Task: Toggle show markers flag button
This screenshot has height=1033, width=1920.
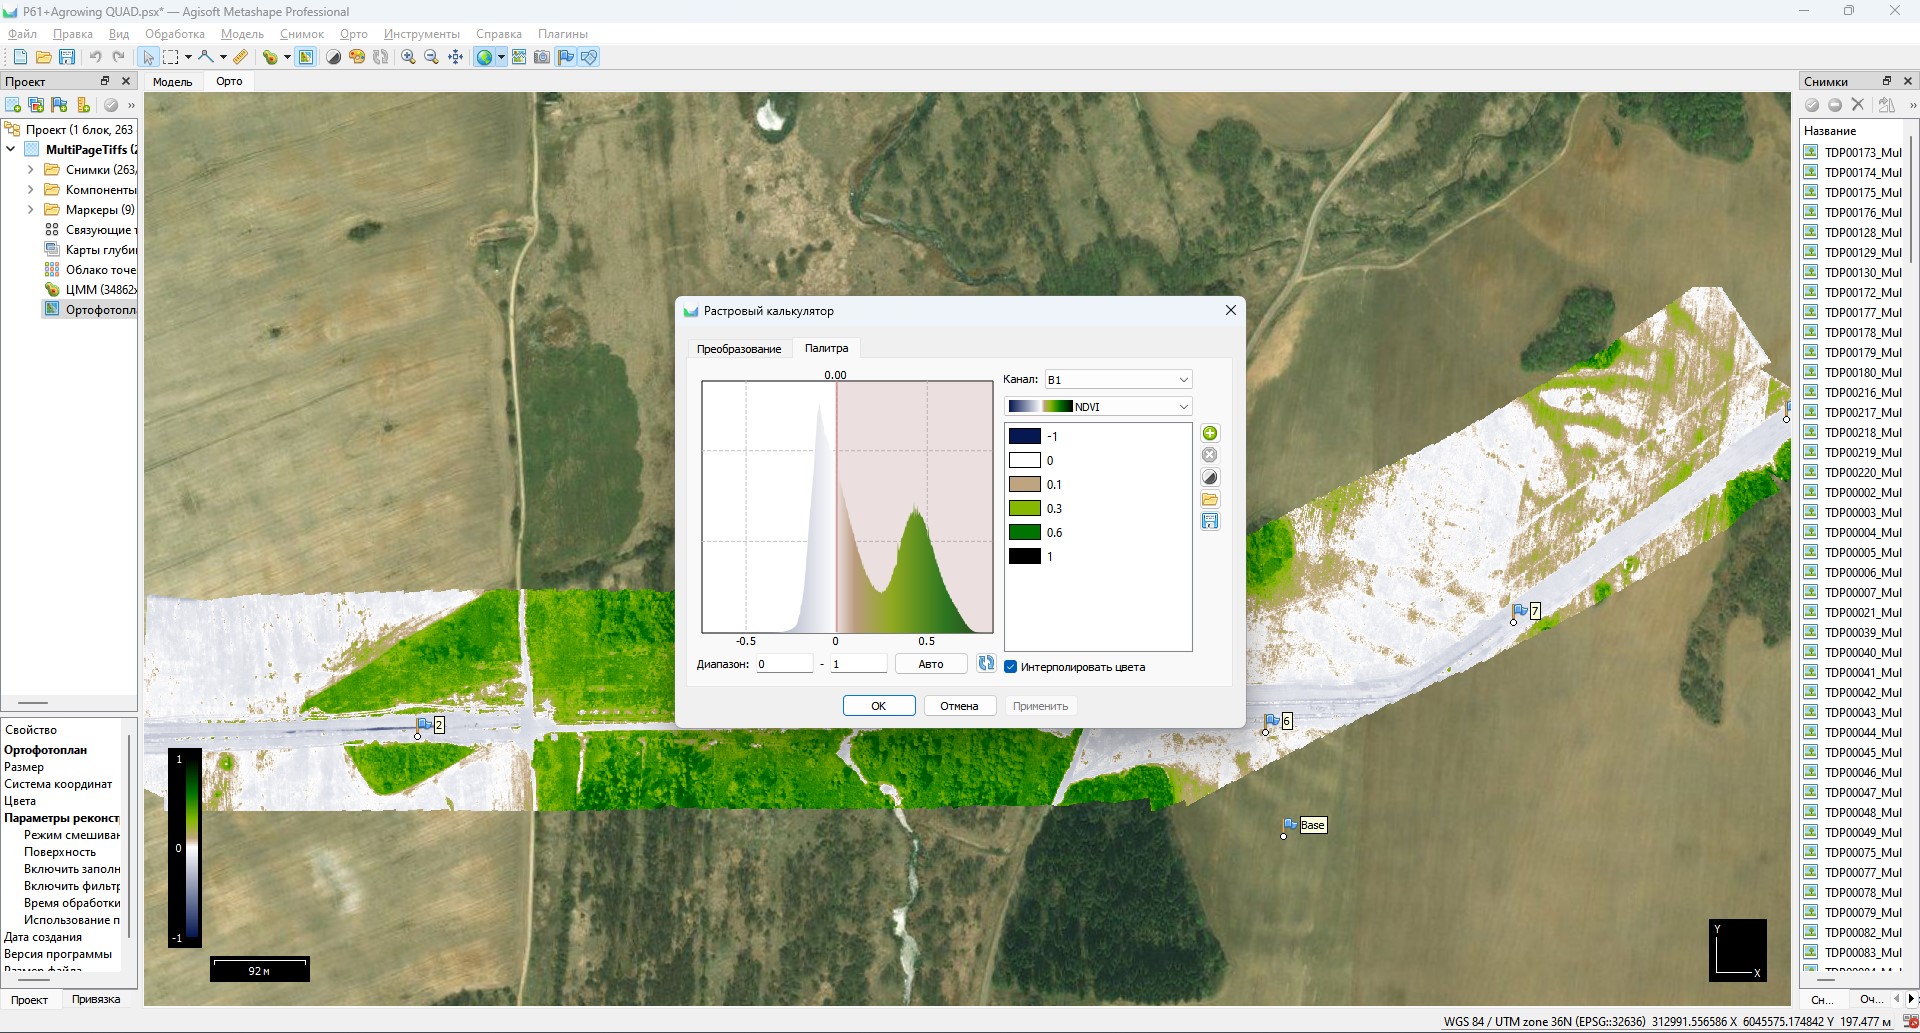Action: coord(566,57)
